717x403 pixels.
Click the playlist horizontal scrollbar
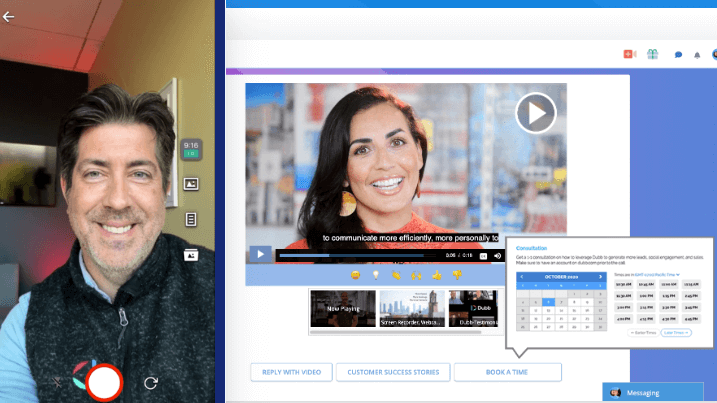click(x=396, y=332)
